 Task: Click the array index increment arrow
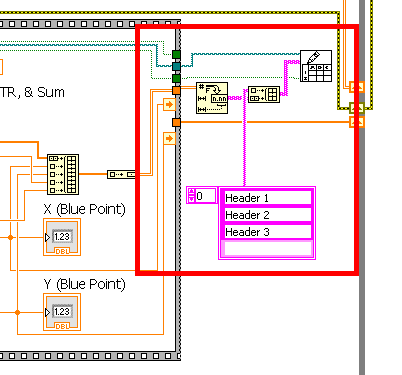pyautogui.click(x=191, y=192)
